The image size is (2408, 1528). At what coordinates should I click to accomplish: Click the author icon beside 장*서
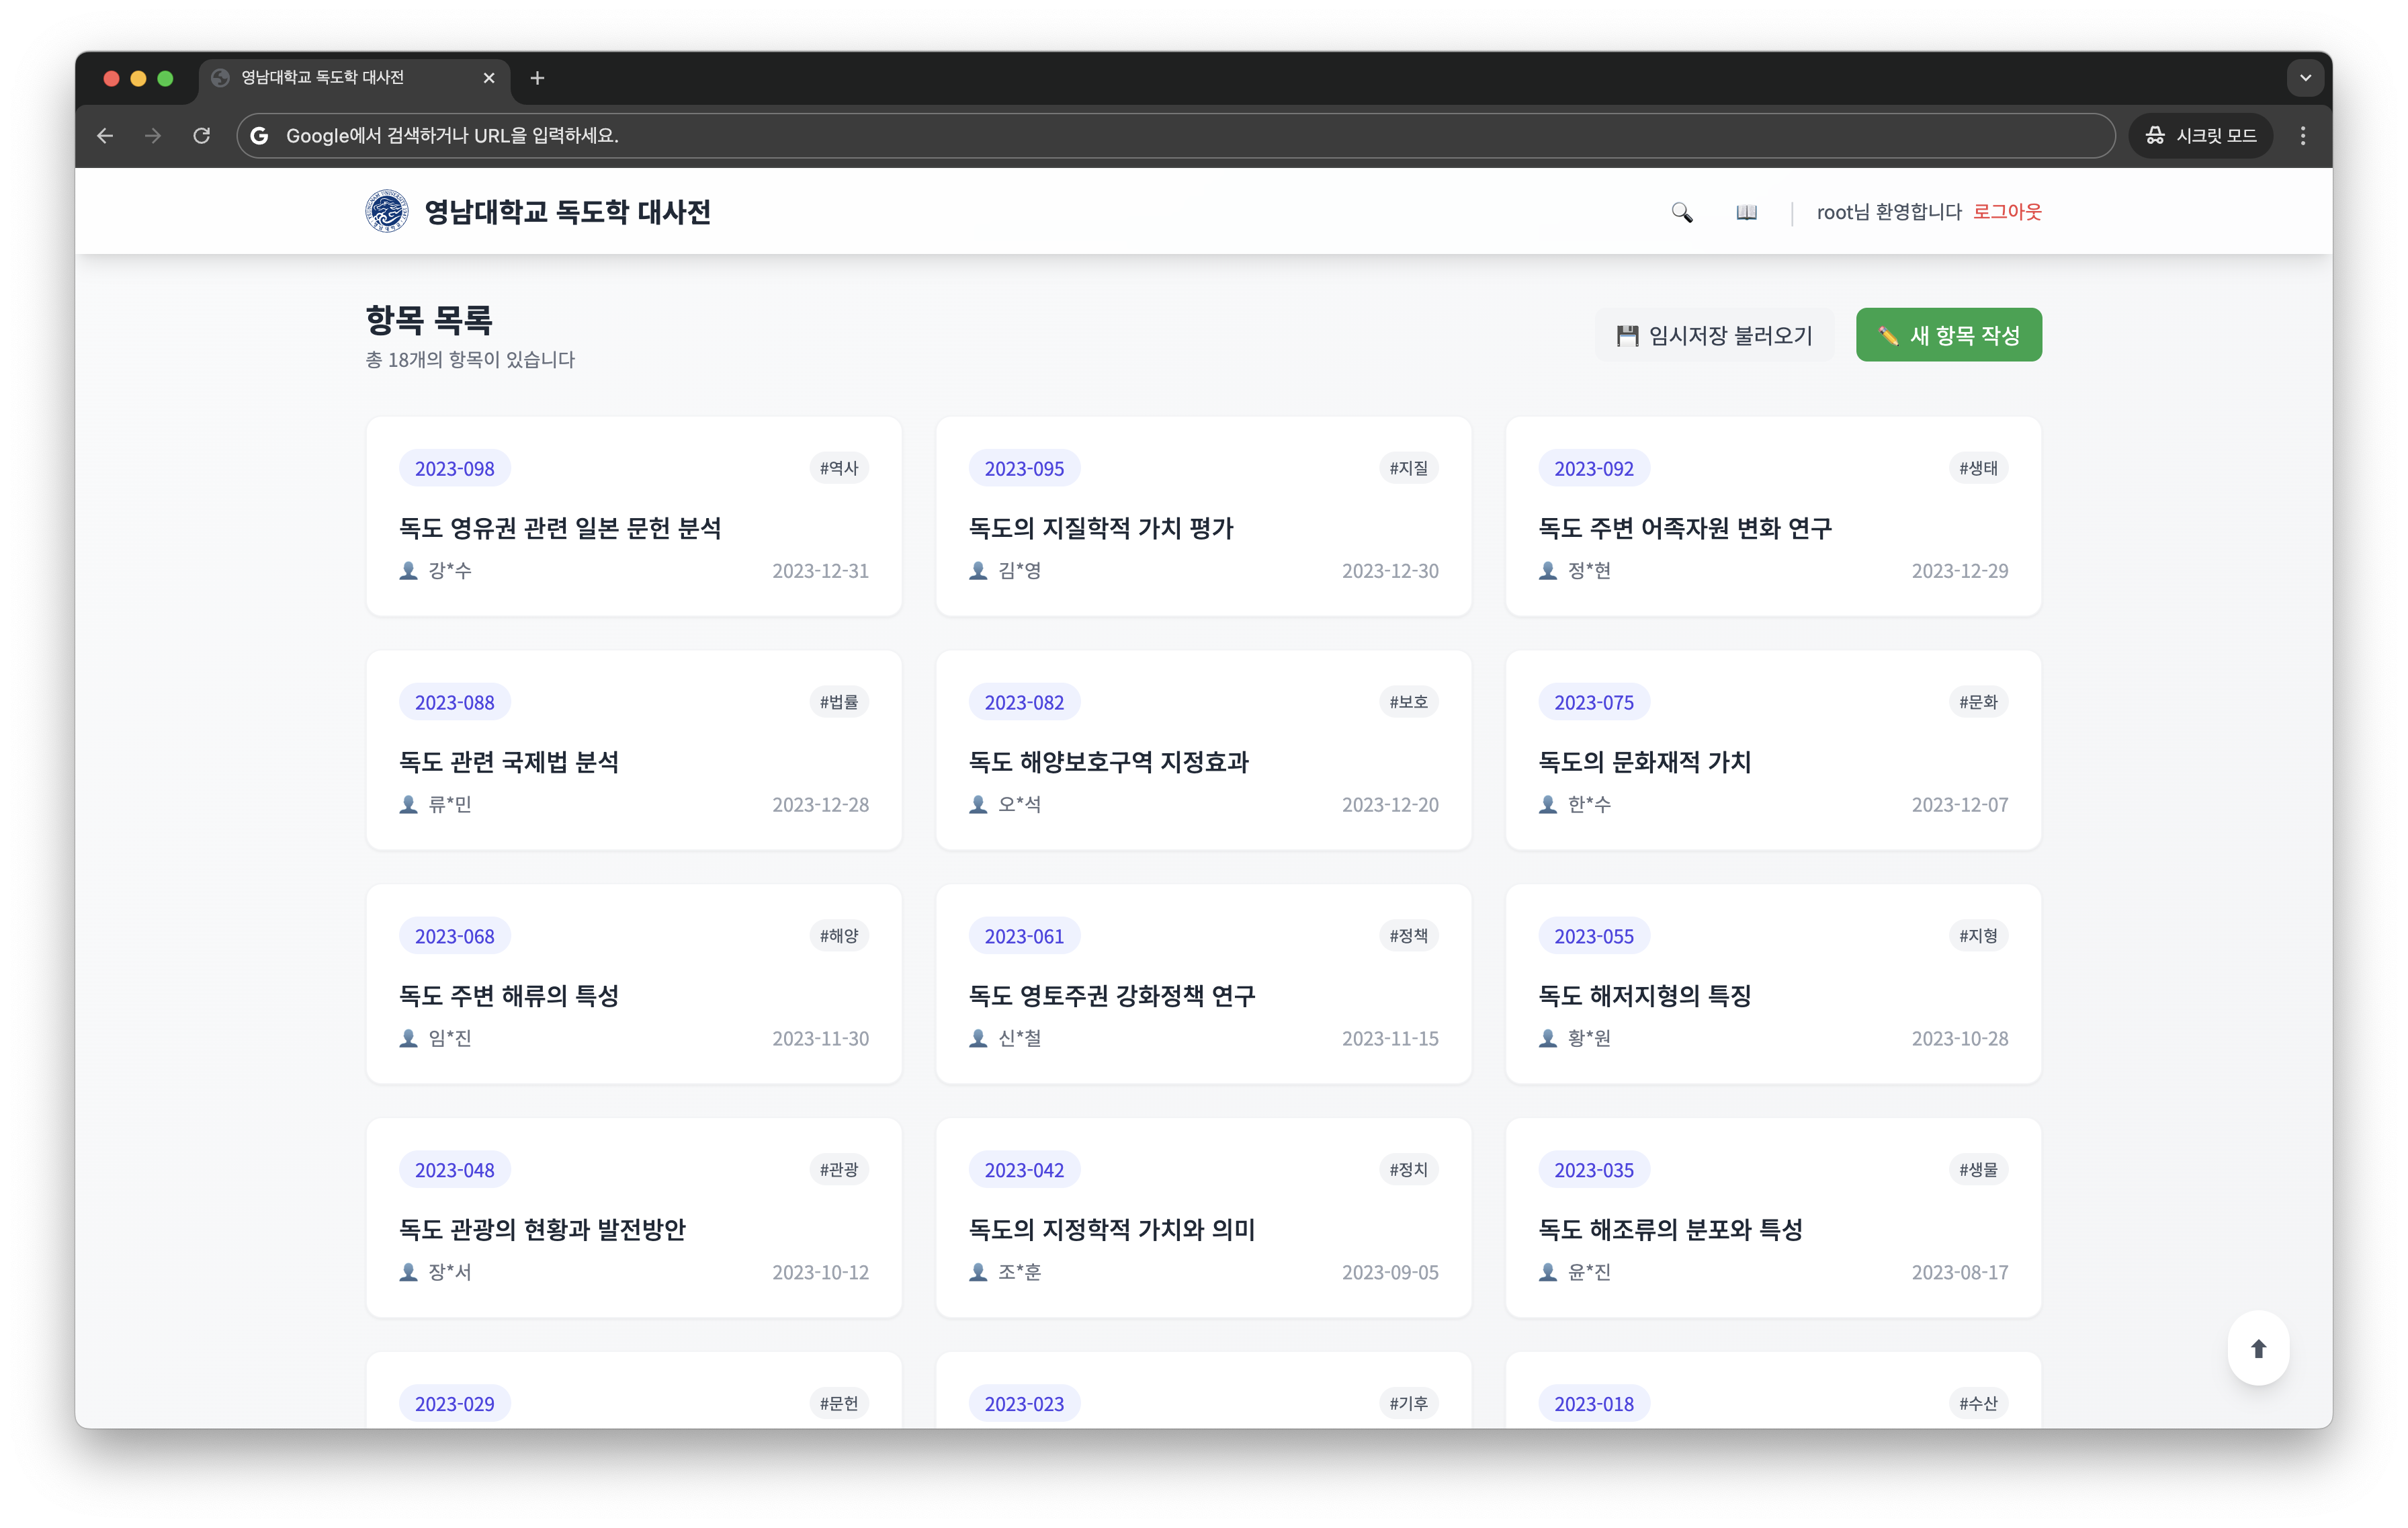[x=408, y=1273]
